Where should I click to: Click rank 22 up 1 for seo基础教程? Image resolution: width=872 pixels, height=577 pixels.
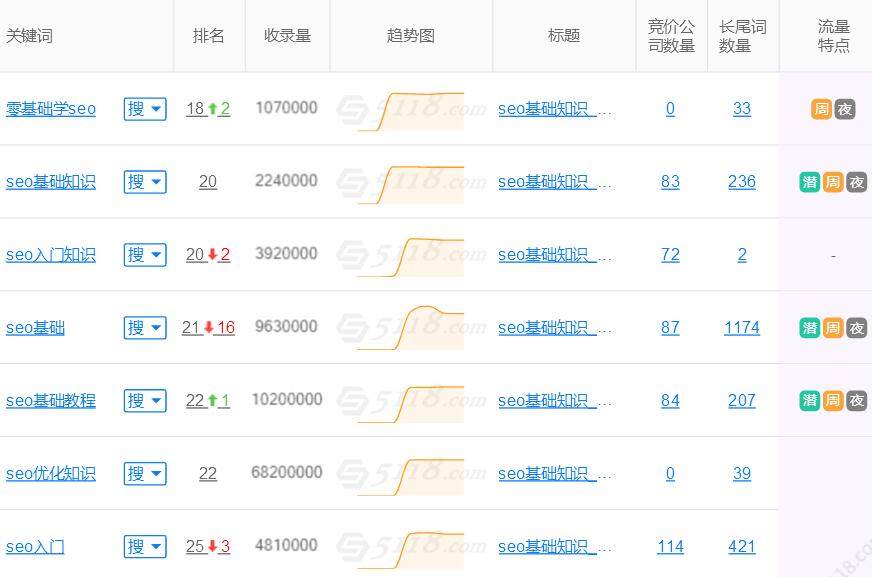208,400
